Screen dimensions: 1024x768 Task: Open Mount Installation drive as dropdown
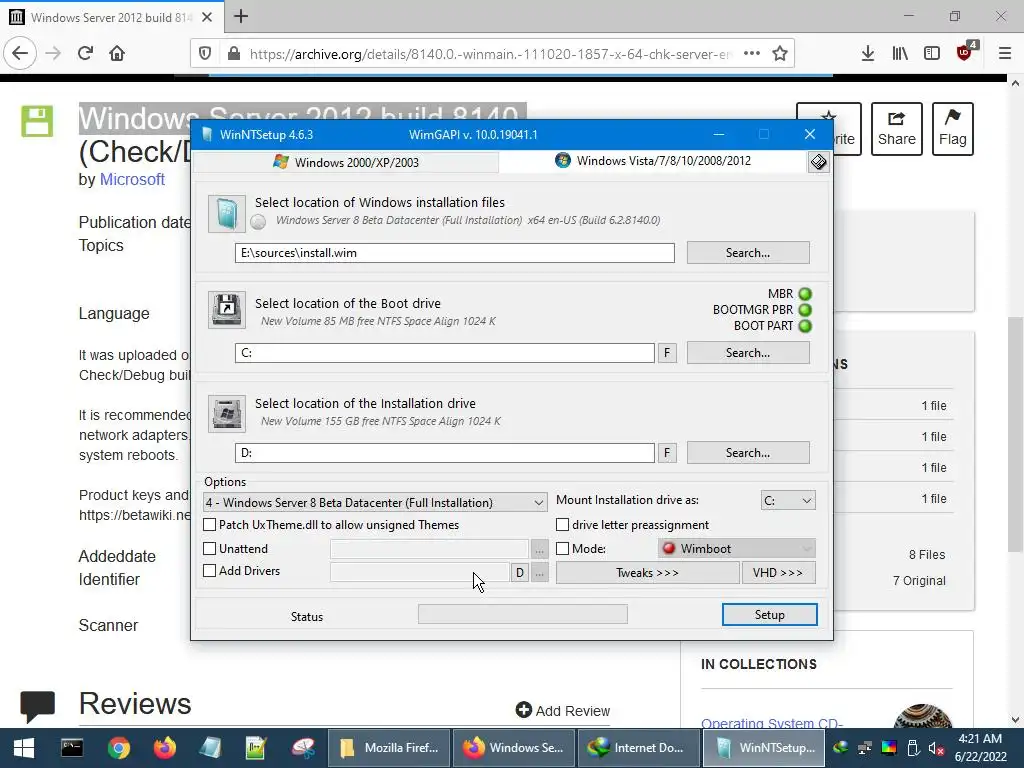[x=788, y=500]
